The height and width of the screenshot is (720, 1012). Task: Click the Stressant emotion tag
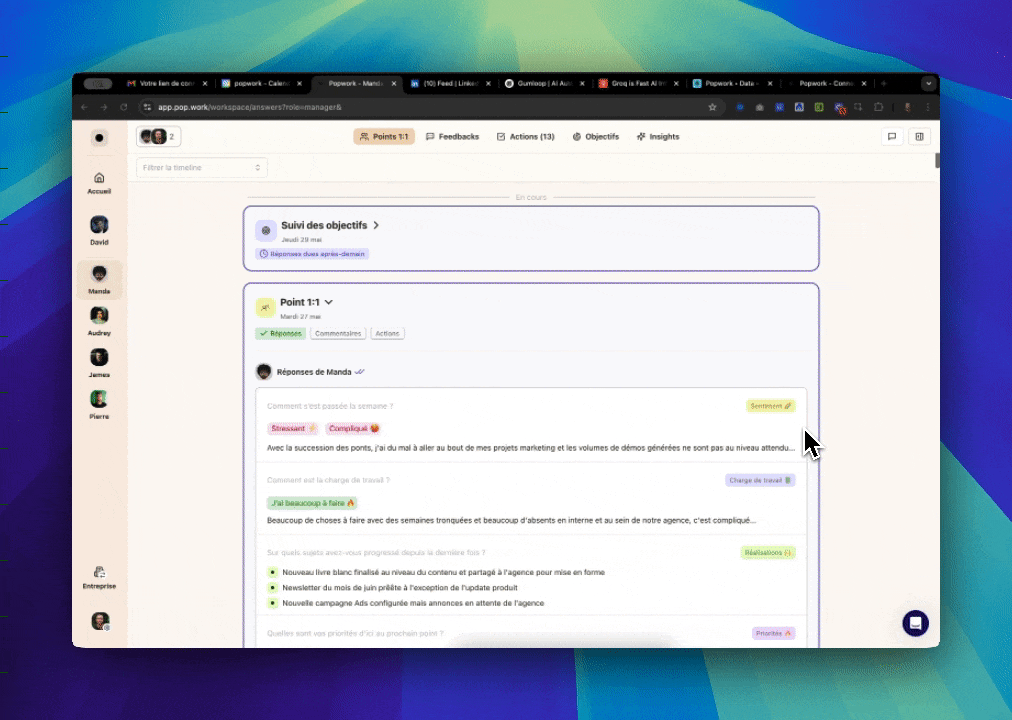tap(292, 428)
